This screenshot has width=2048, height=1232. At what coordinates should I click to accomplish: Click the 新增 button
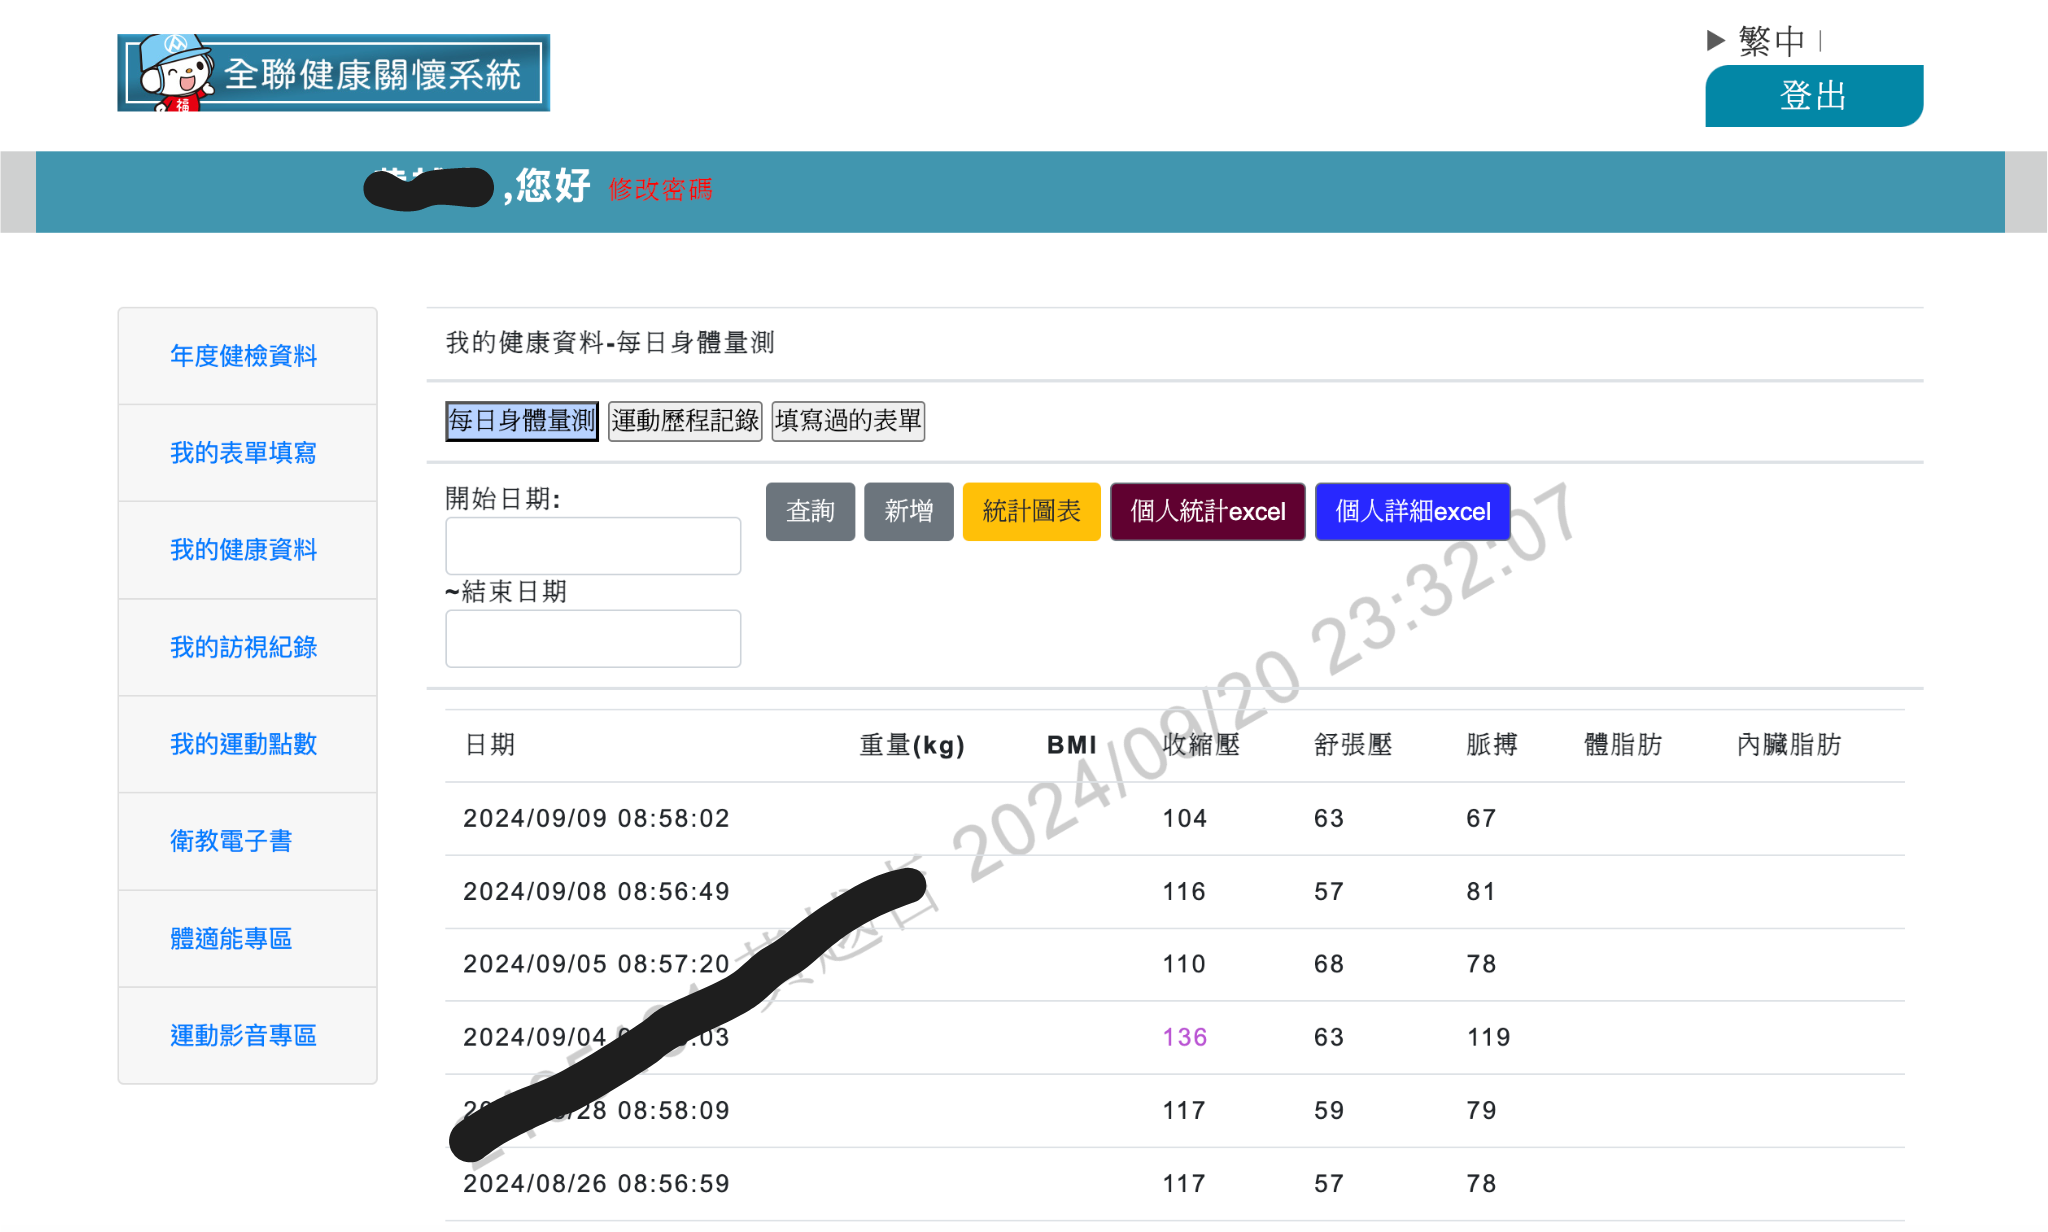point(909,512)
